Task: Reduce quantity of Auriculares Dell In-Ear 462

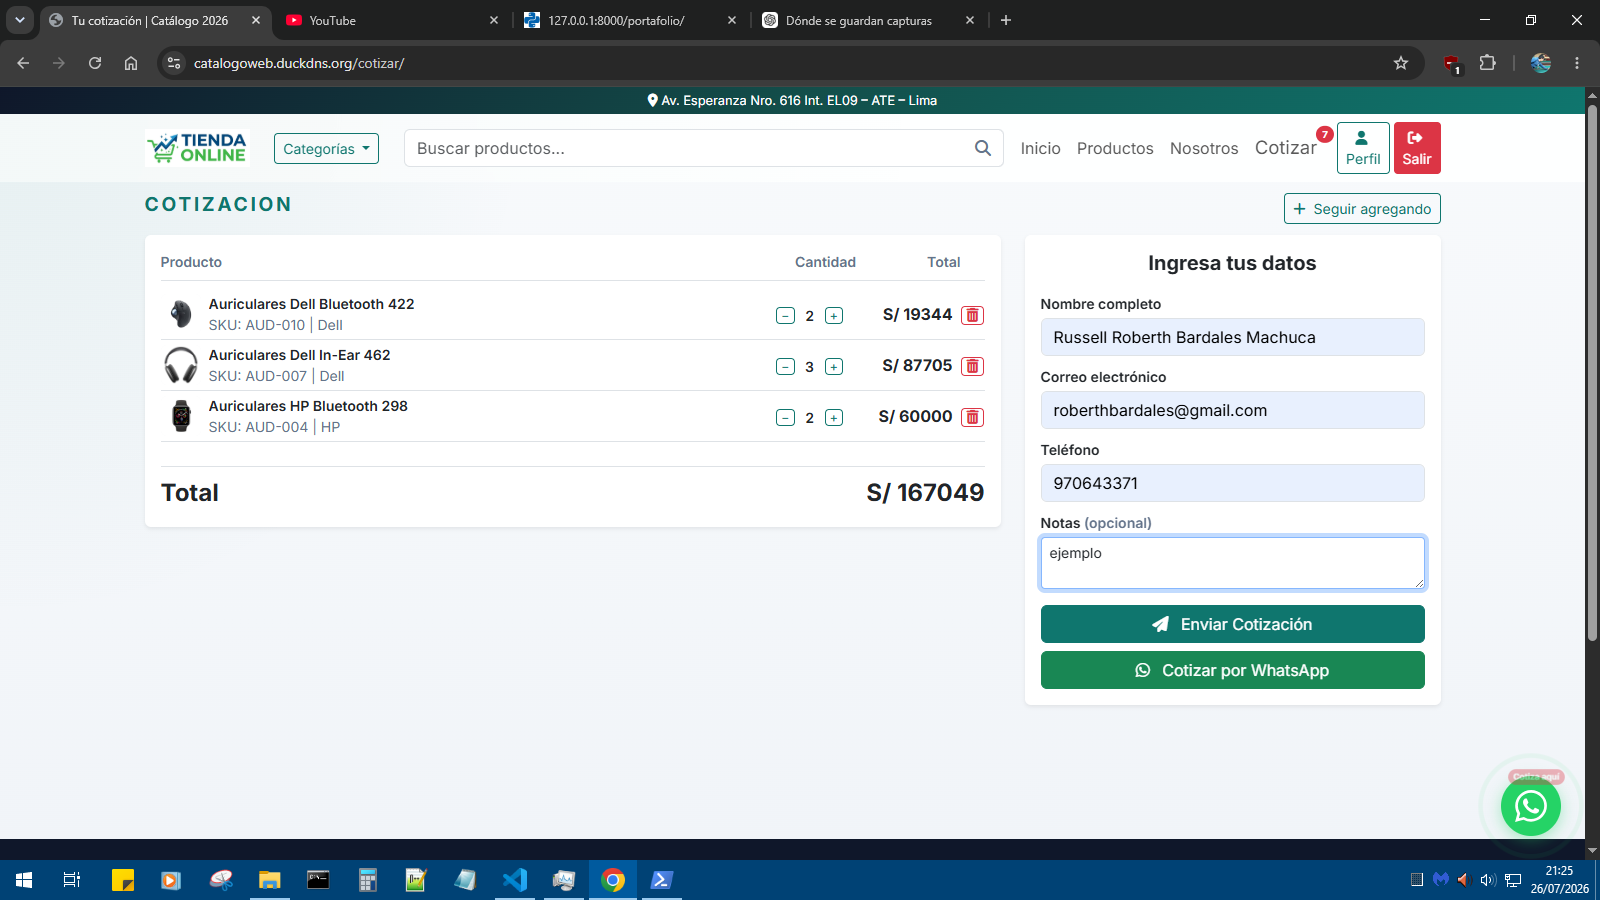Action: 785,367
